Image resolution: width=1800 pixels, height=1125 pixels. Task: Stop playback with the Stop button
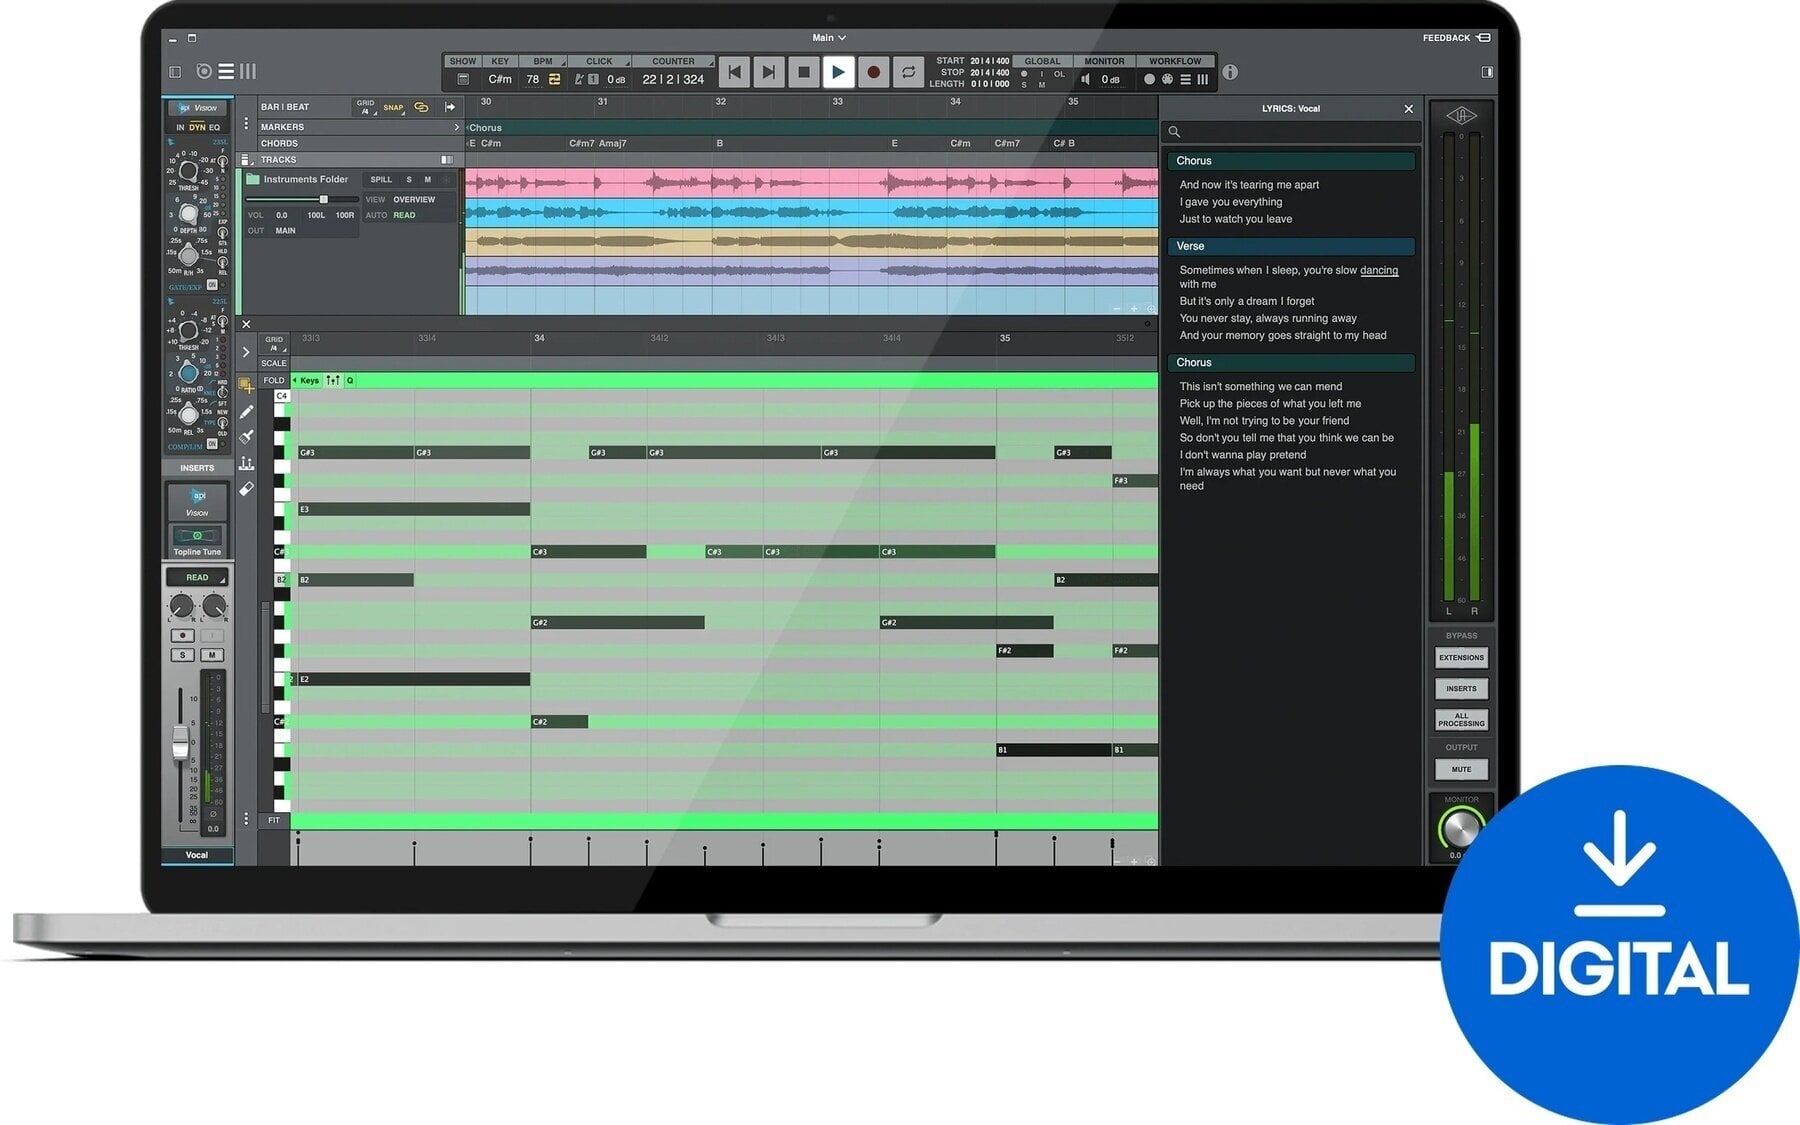click(803, 72)
